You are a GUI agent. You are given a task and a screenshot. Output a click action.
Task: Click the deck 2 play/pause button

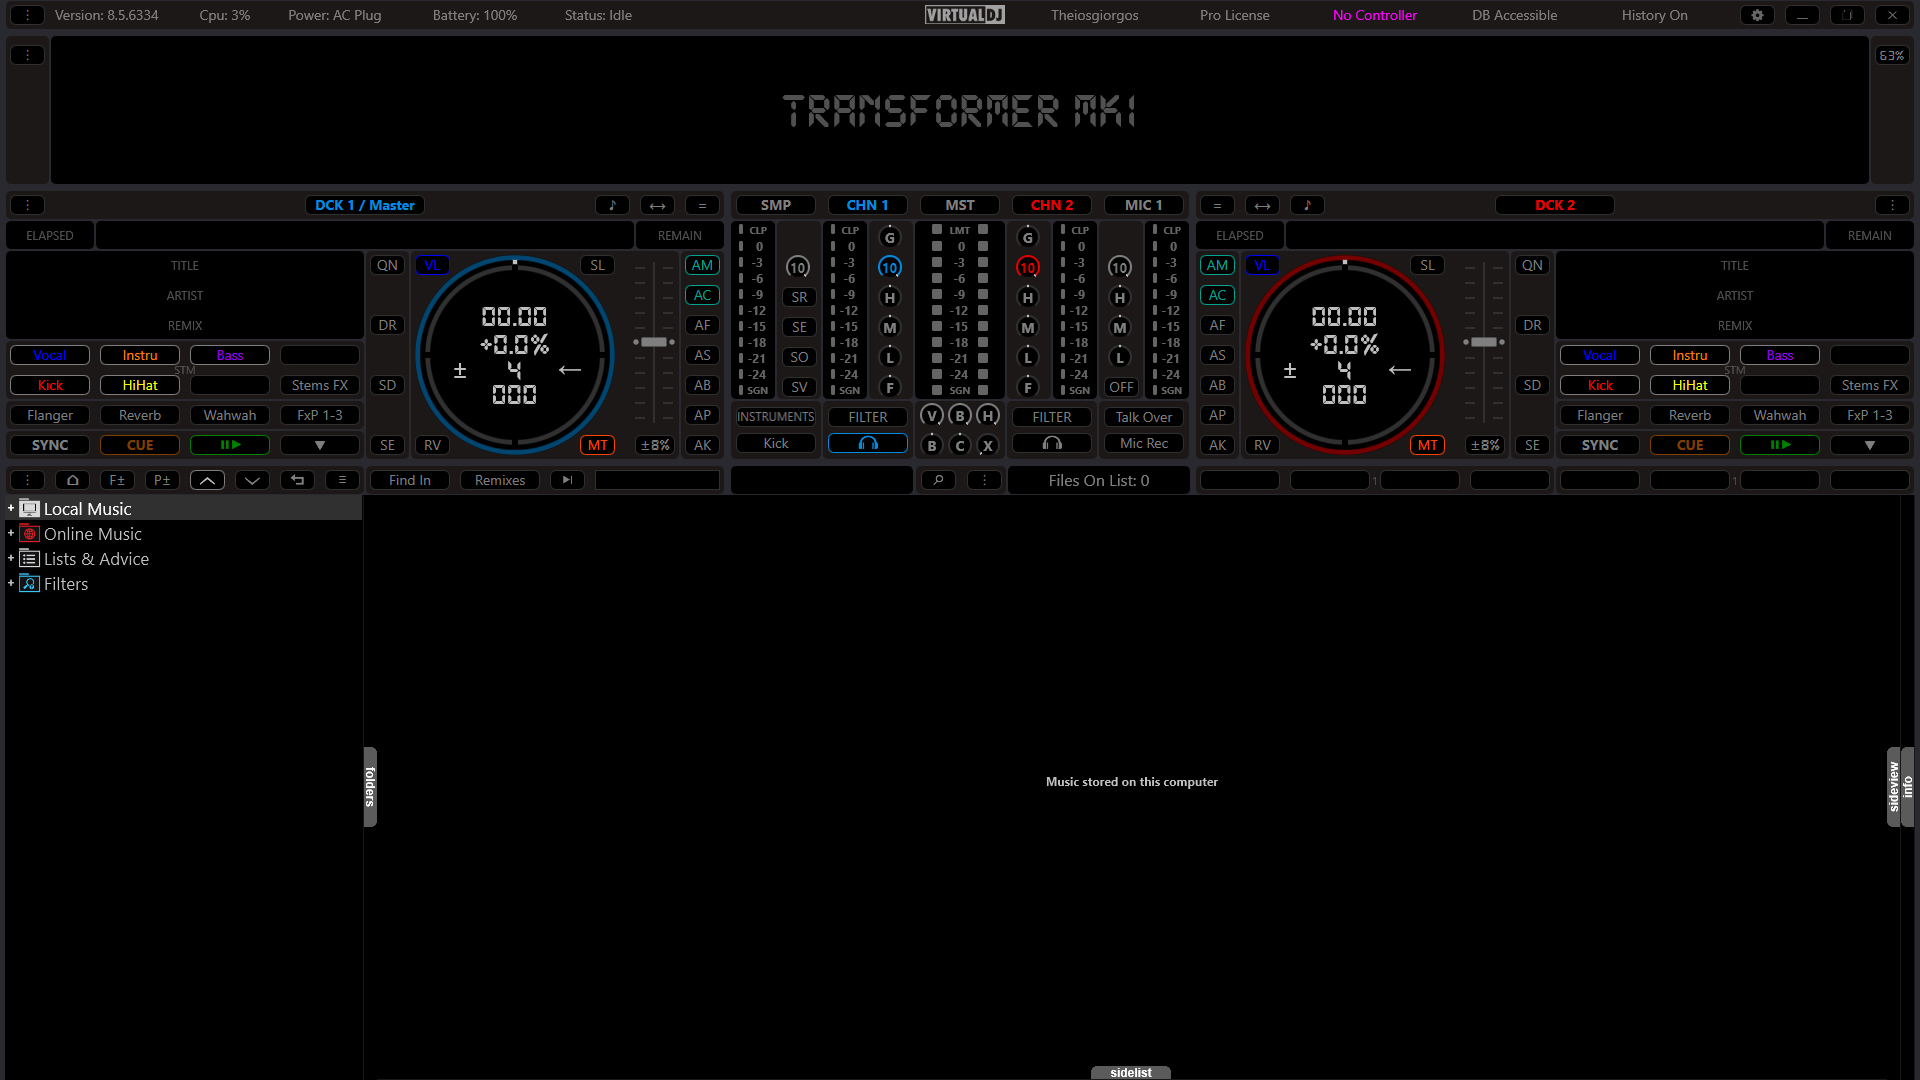[1780, 445]
